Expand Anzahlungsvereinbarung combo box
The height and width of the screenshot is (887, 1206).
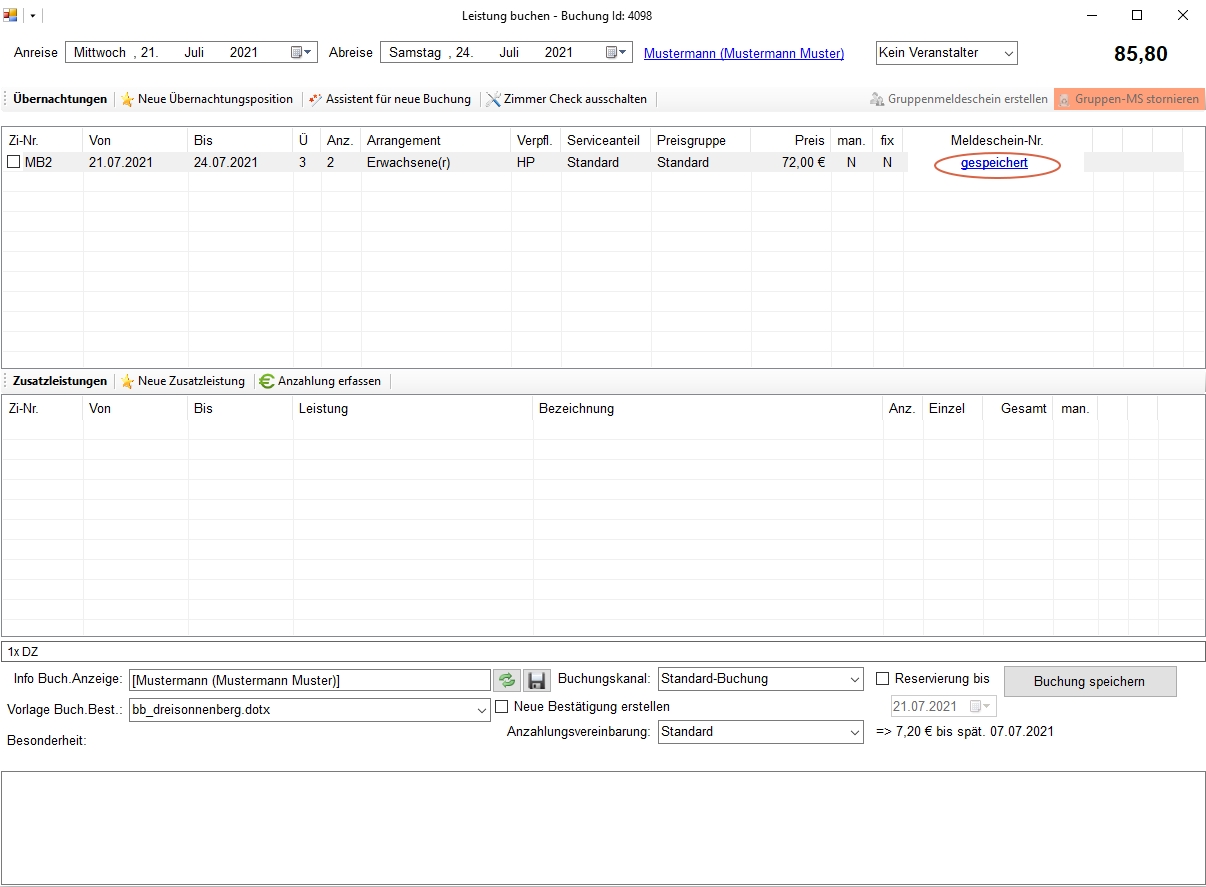click(854, 732)
